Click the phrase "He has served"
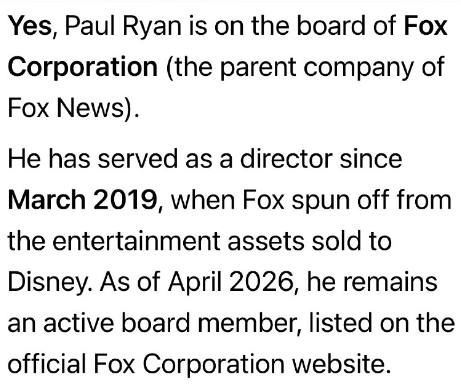 pos(93,159)
